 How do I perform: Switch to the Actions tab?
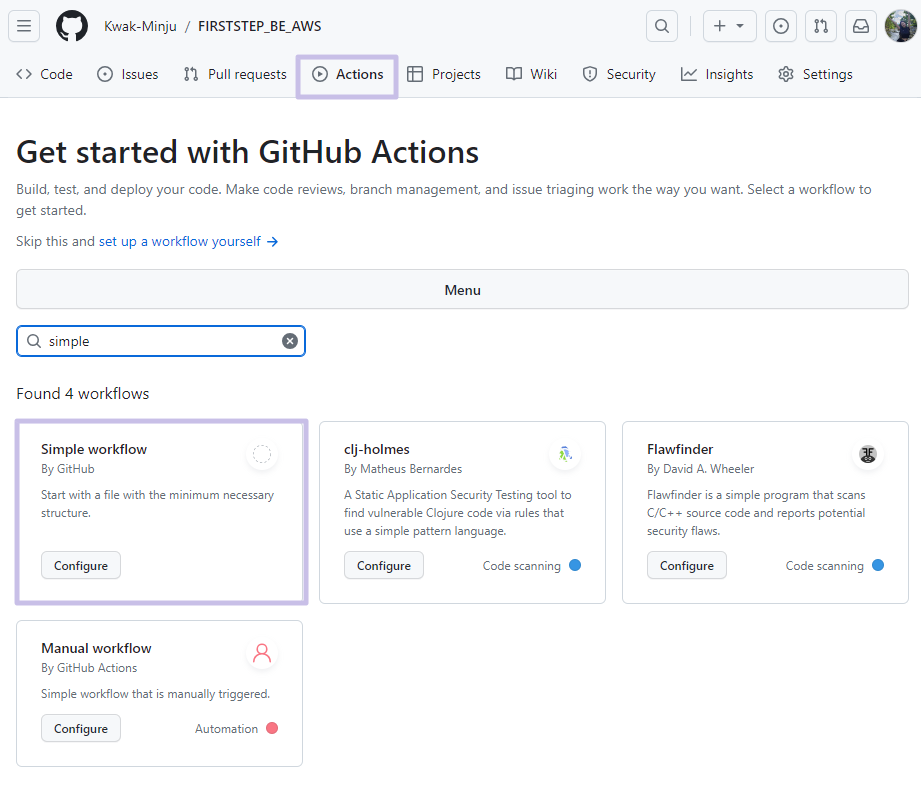point(347,74)
